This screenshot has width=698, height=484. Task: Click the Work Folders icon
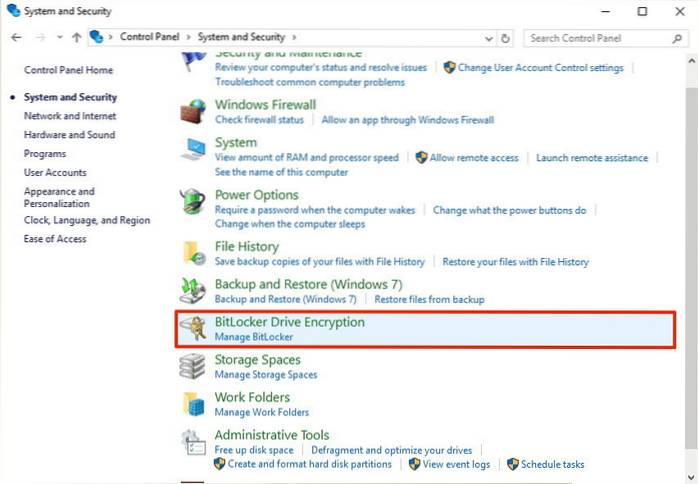point(194,404)
